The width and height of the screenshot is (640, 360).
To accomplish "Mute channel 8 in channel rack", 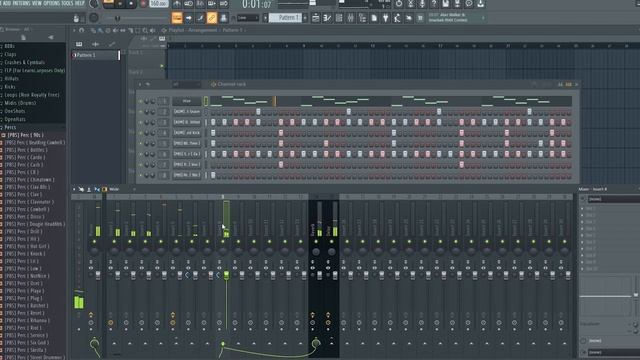I will click(x=141, y=175).
